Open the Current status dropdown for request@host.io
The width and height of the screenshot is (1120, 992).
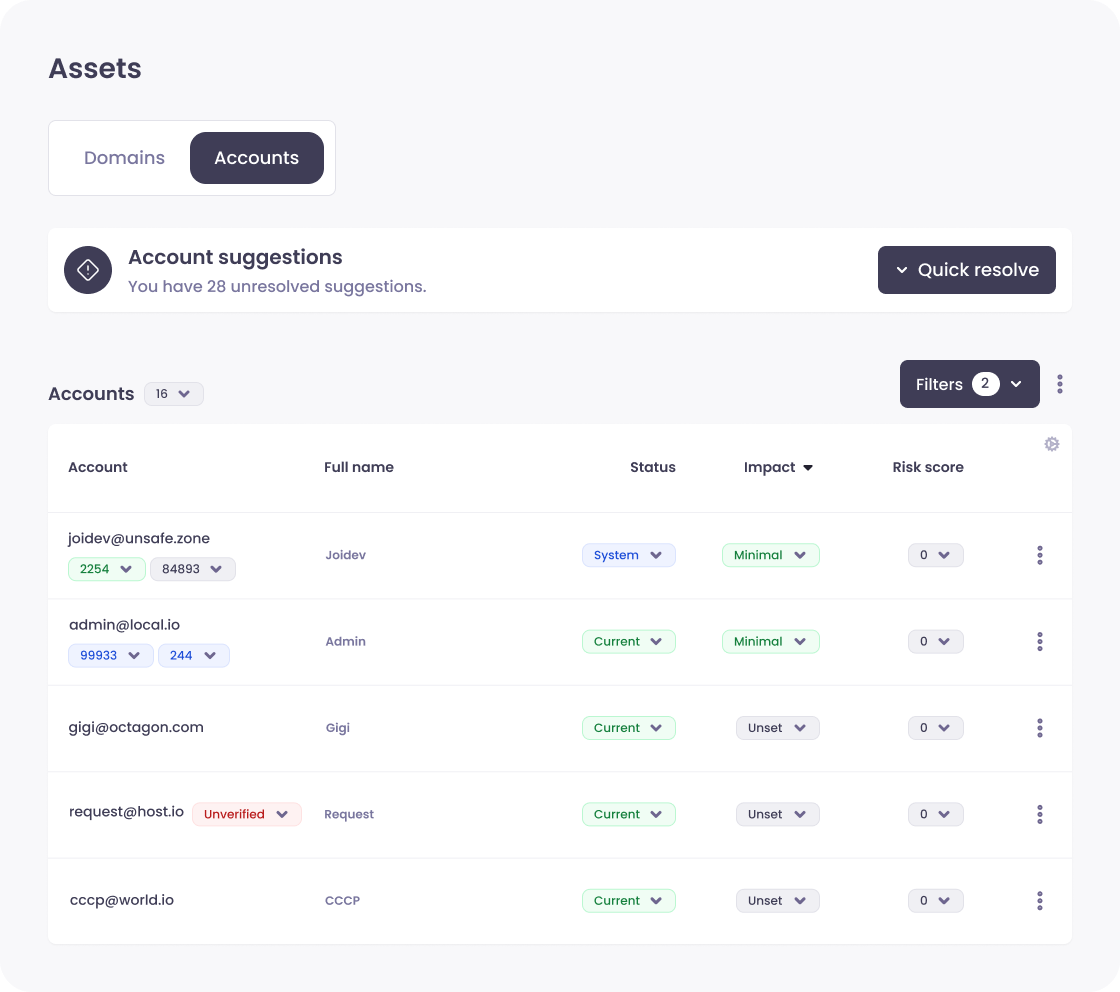coord(629,814)
